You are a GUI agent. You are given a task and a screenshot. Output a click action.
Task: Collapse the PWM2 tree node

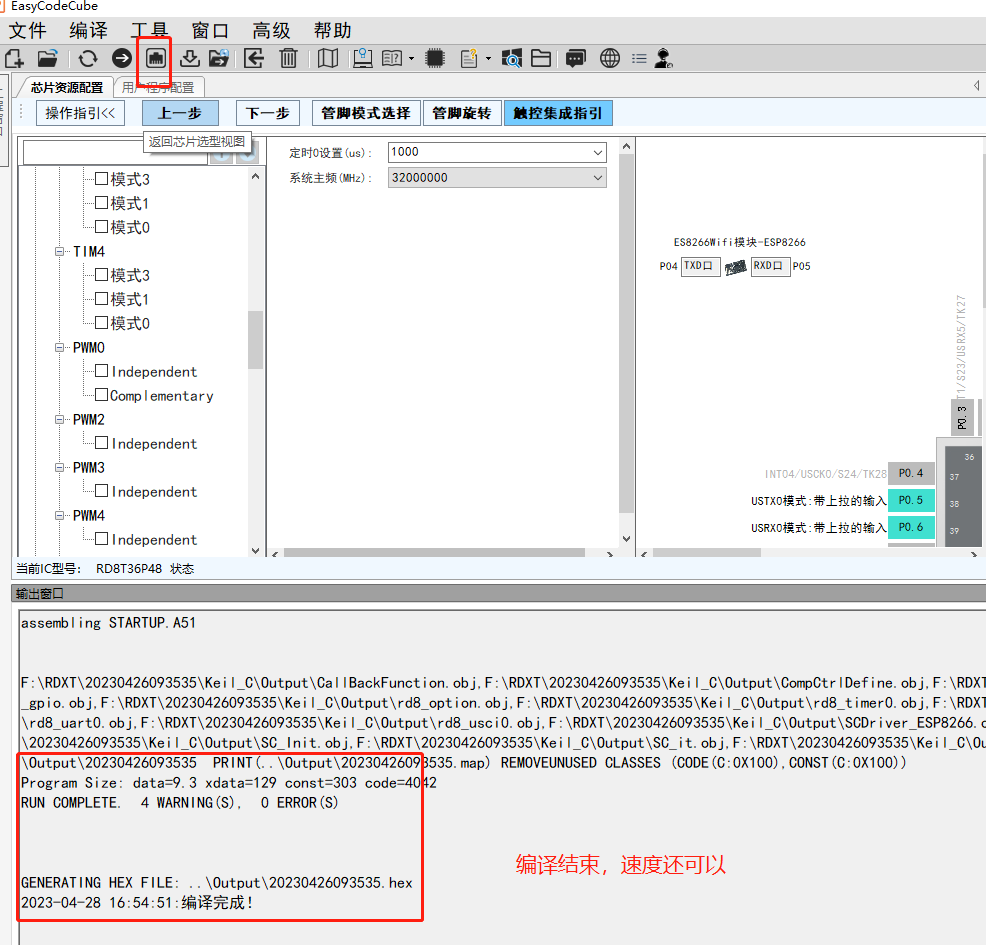pyautogui.click(x=59, y=419)
